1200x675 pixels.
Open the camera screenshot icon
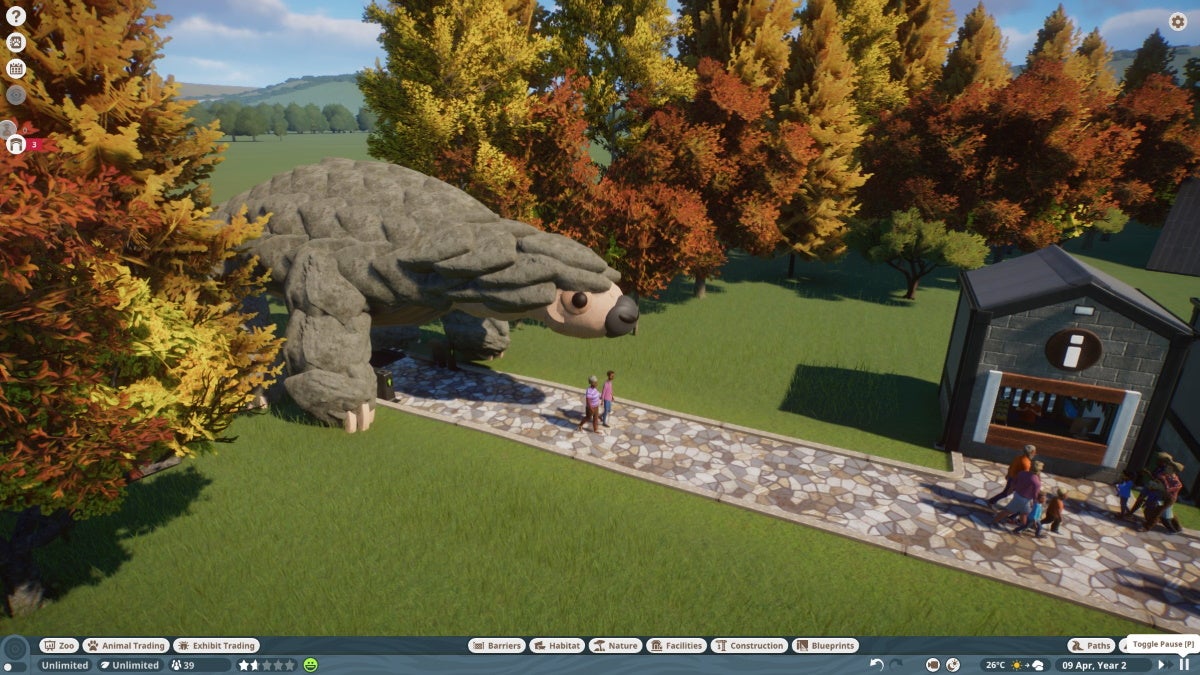click(931, 664)
